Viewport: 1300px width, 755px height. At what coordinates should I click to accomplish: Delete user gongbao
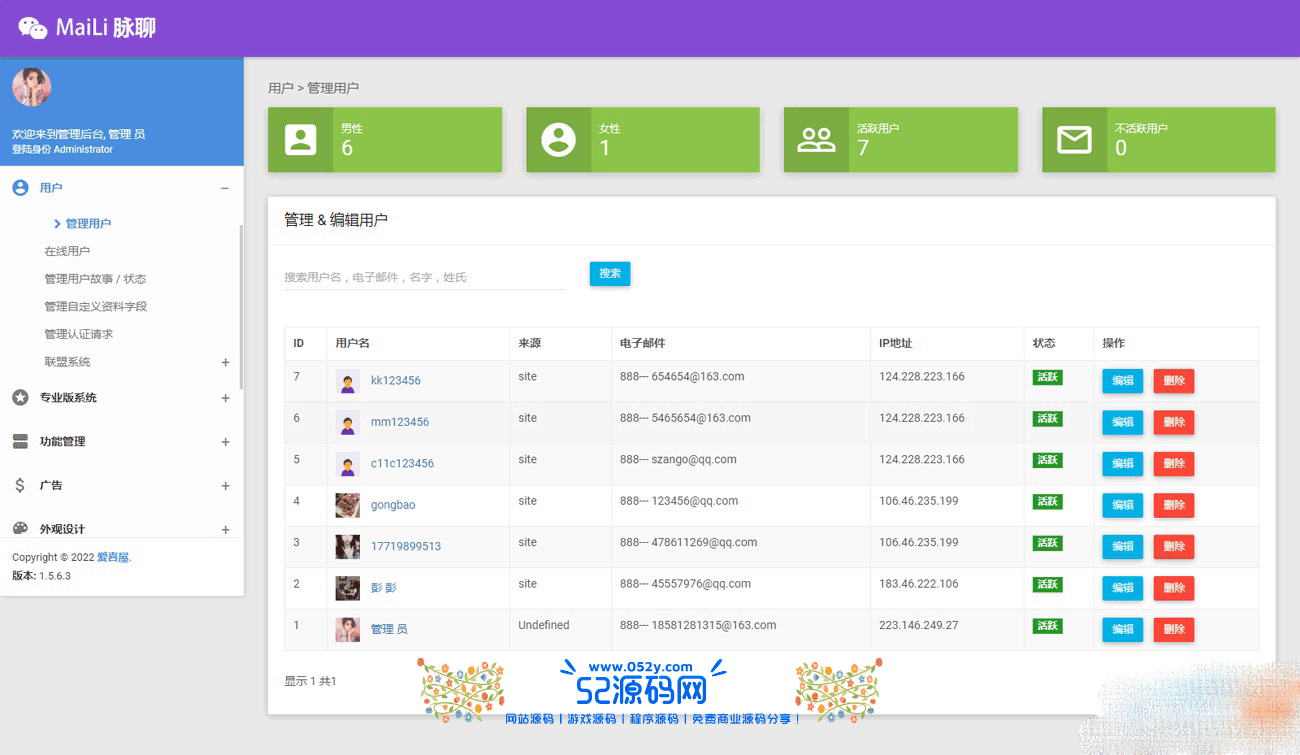pyautogui.click(x=1174, y=505)
